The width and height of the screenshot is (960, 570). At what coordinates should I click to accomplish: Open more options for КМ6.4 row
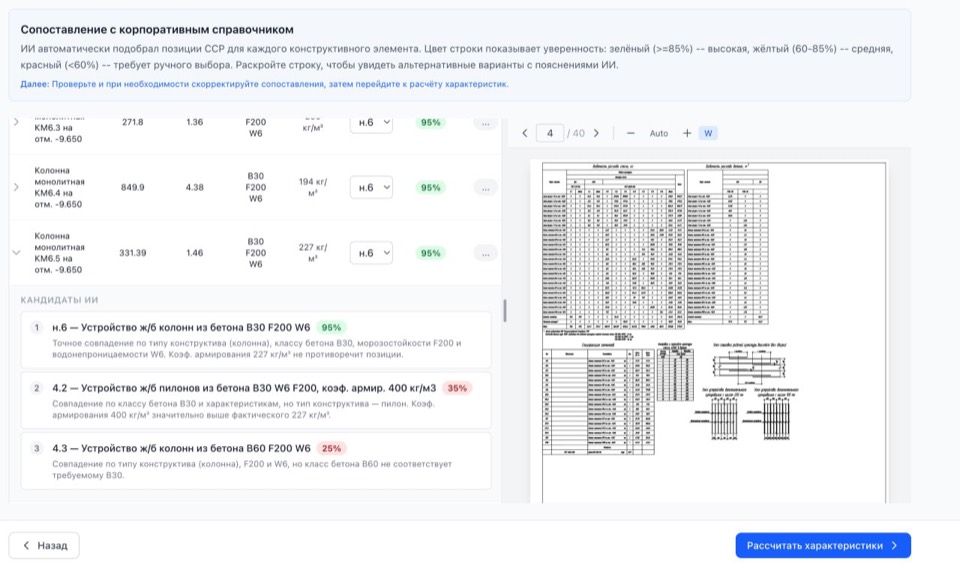(485, 187)
